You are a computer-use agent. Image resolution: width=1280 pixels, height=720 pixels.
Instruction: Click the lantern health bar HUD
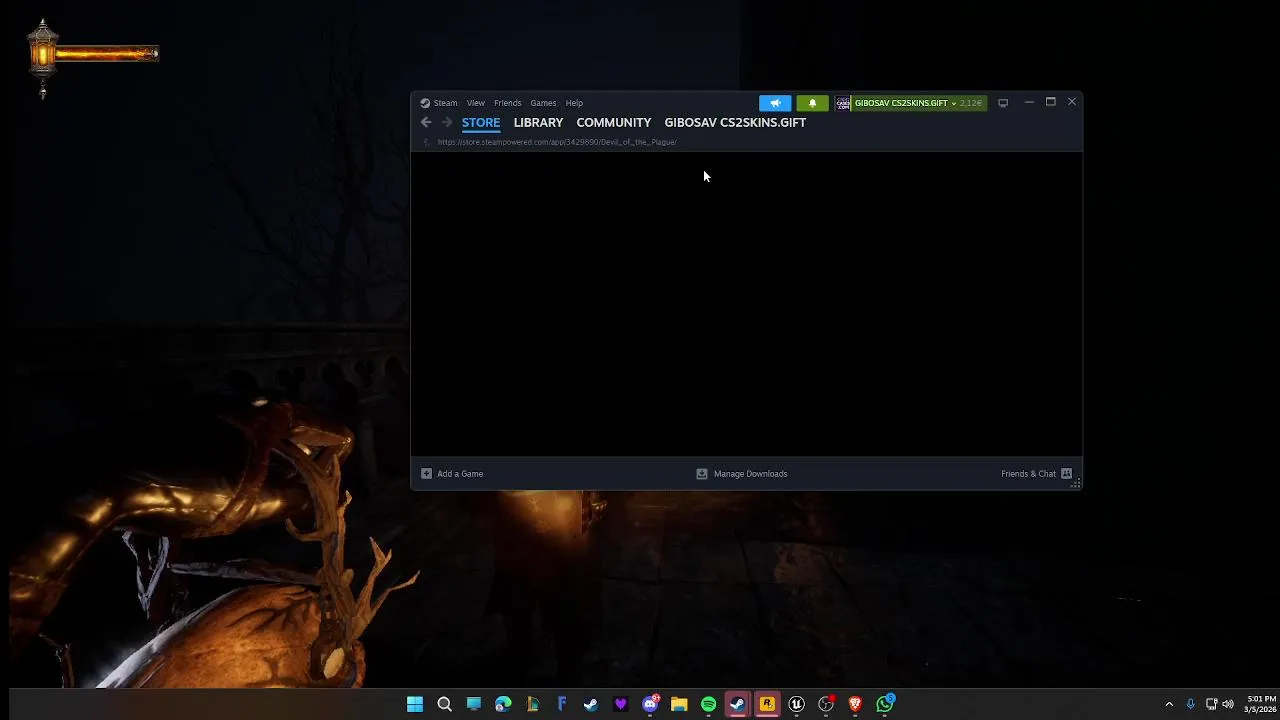[x=92, y=57]
